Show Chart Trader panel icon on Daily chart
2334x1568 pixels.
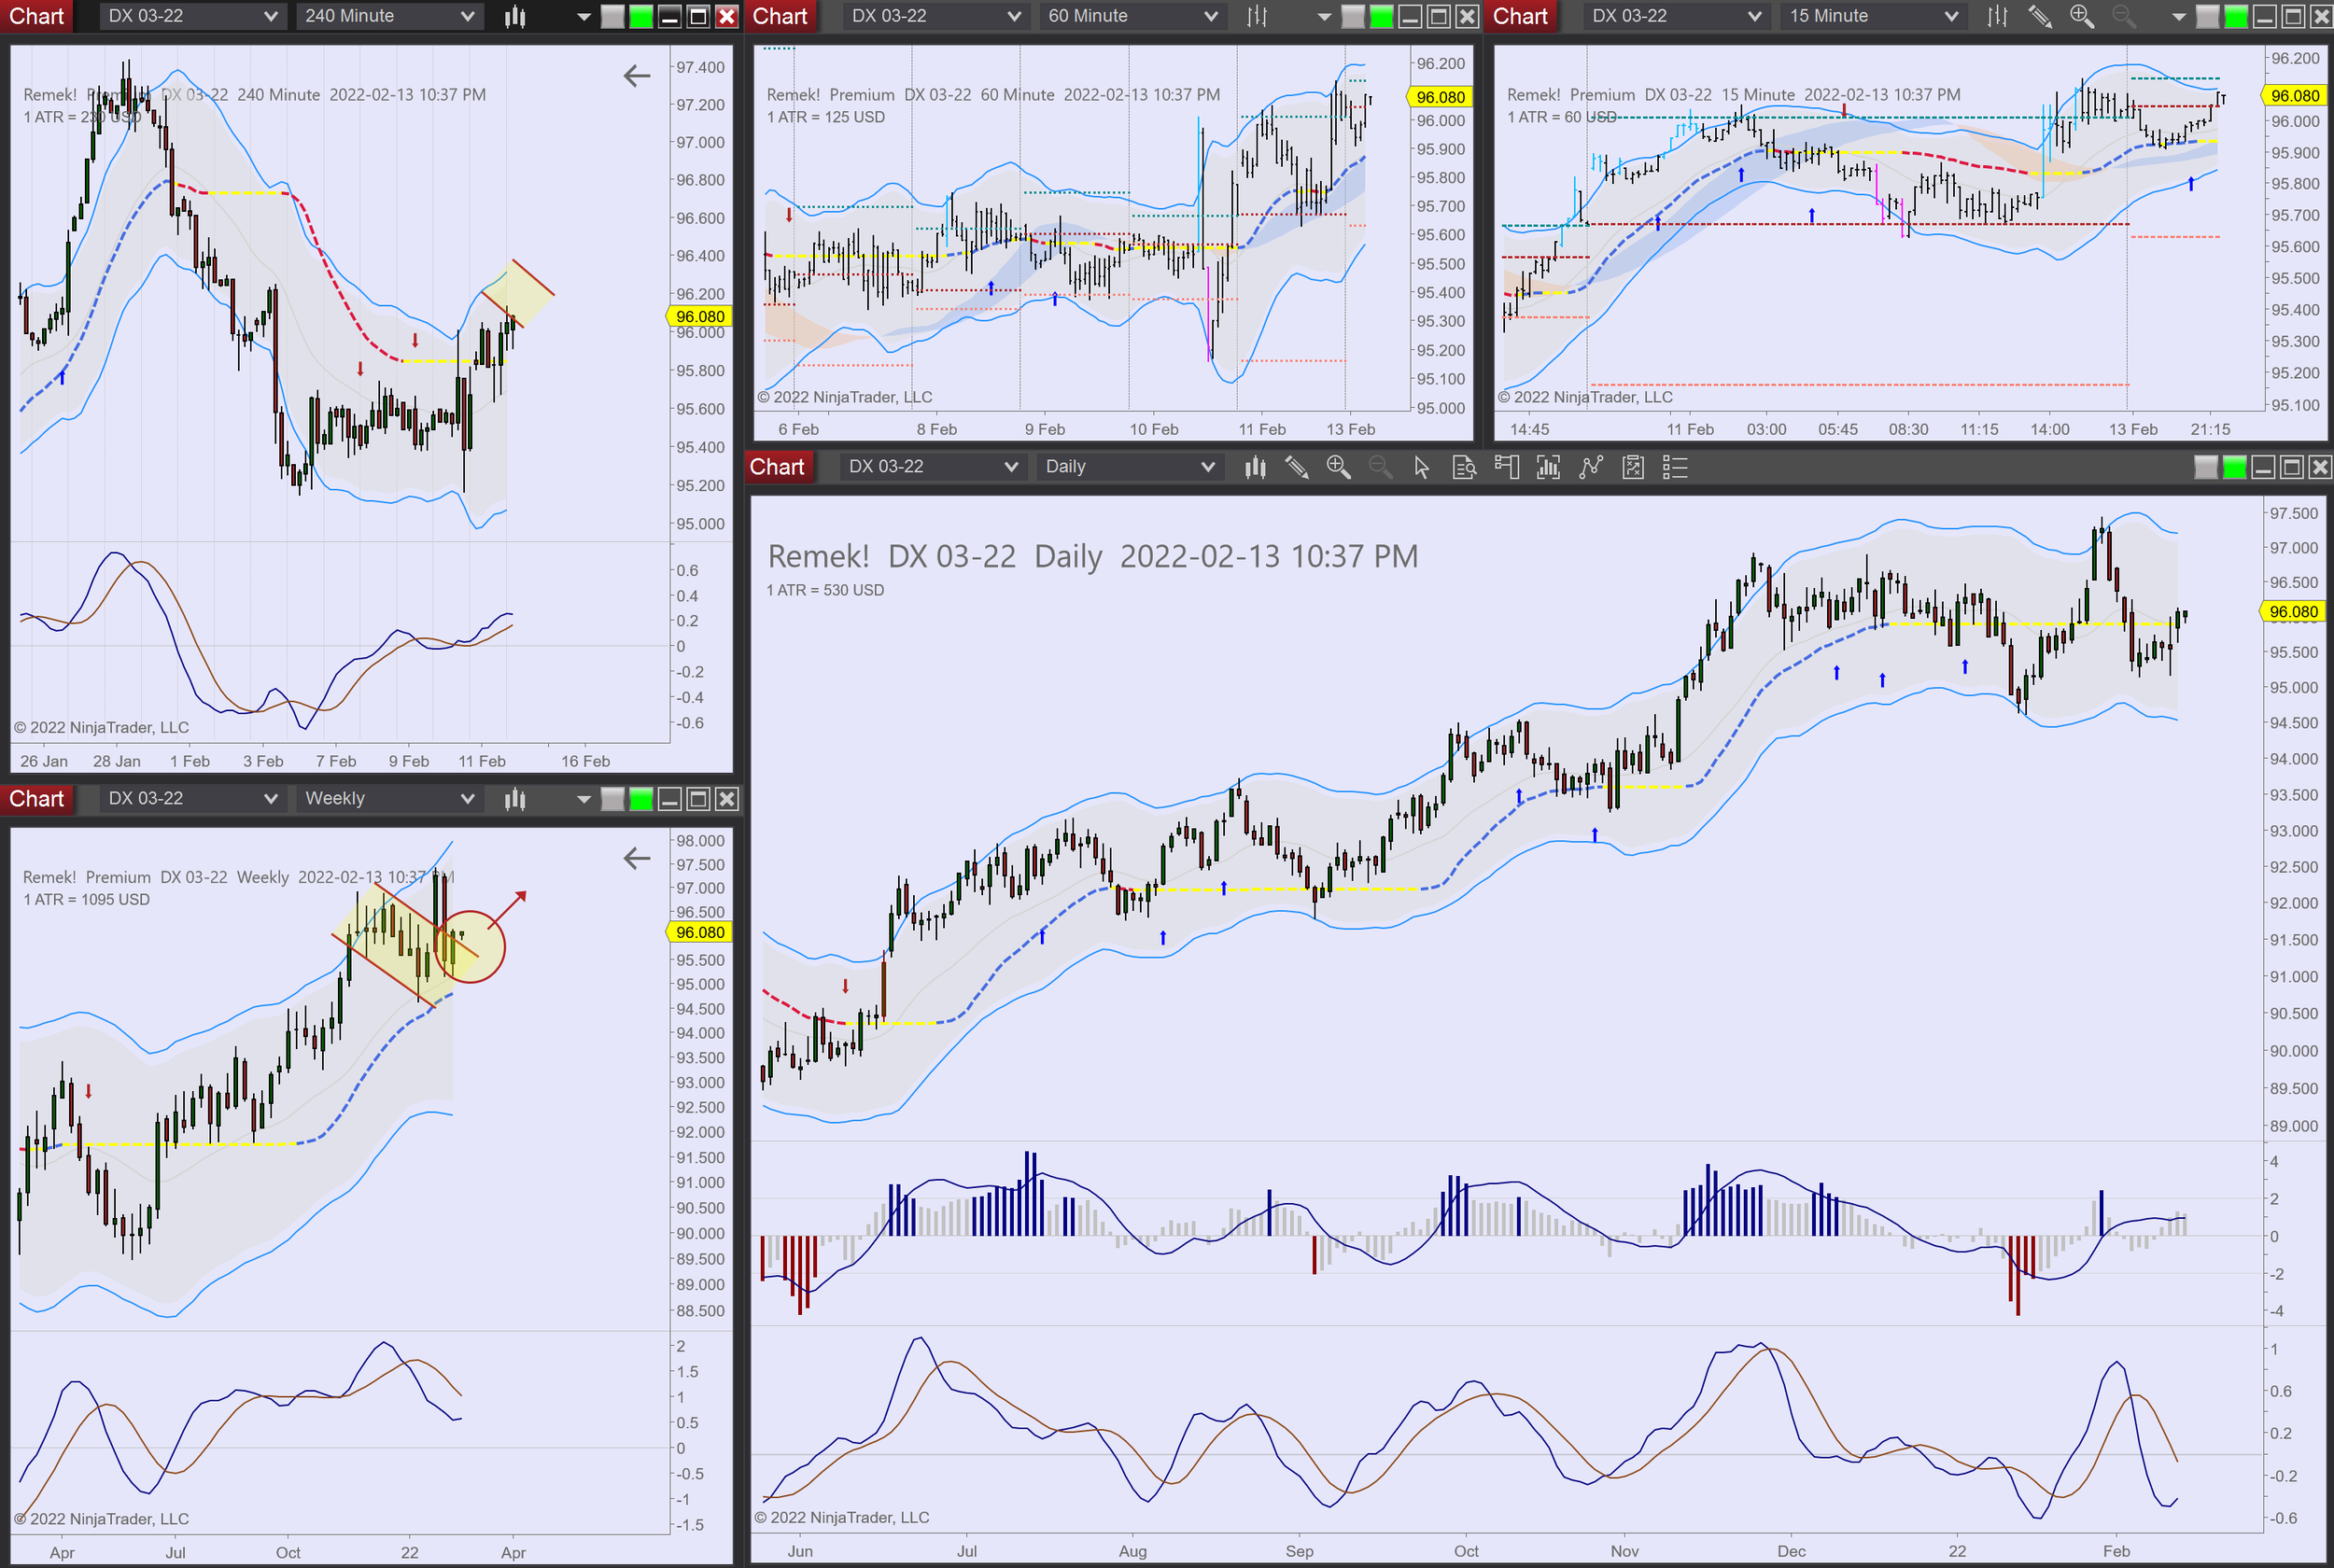pyautogui.click(x=1506, y=467)
